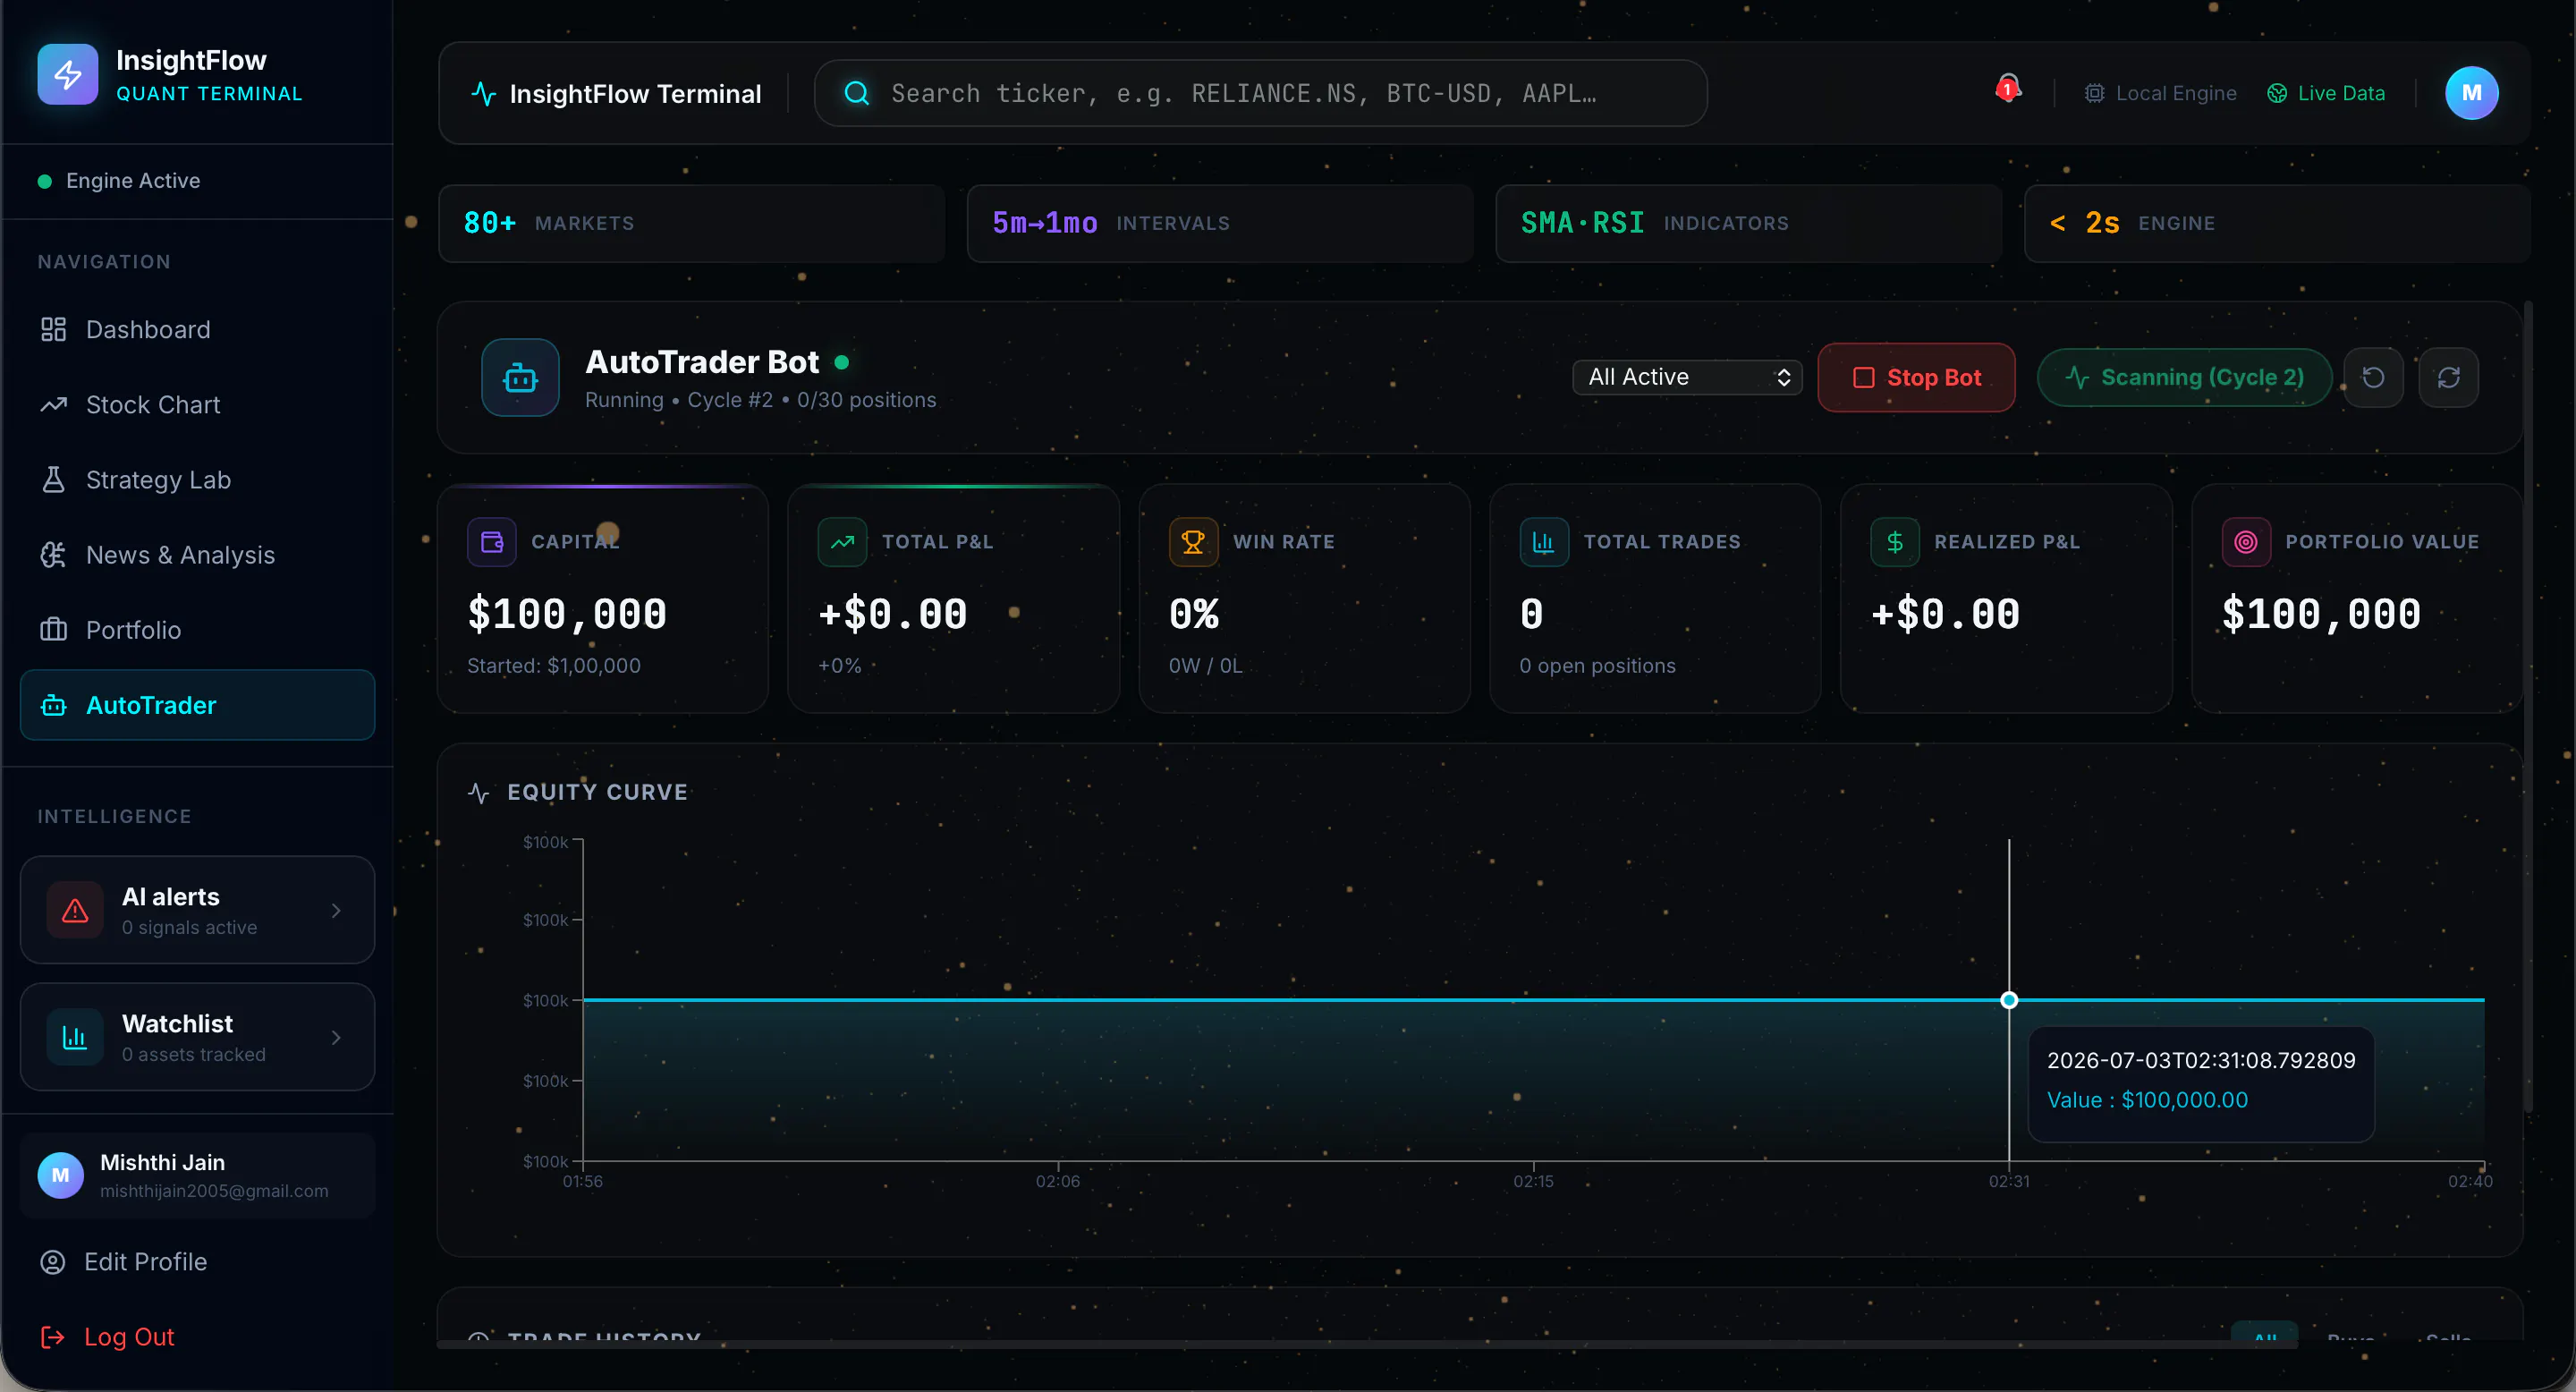
Task: Click the vertical page scrollbar
Action: [x=2527, y=705]
